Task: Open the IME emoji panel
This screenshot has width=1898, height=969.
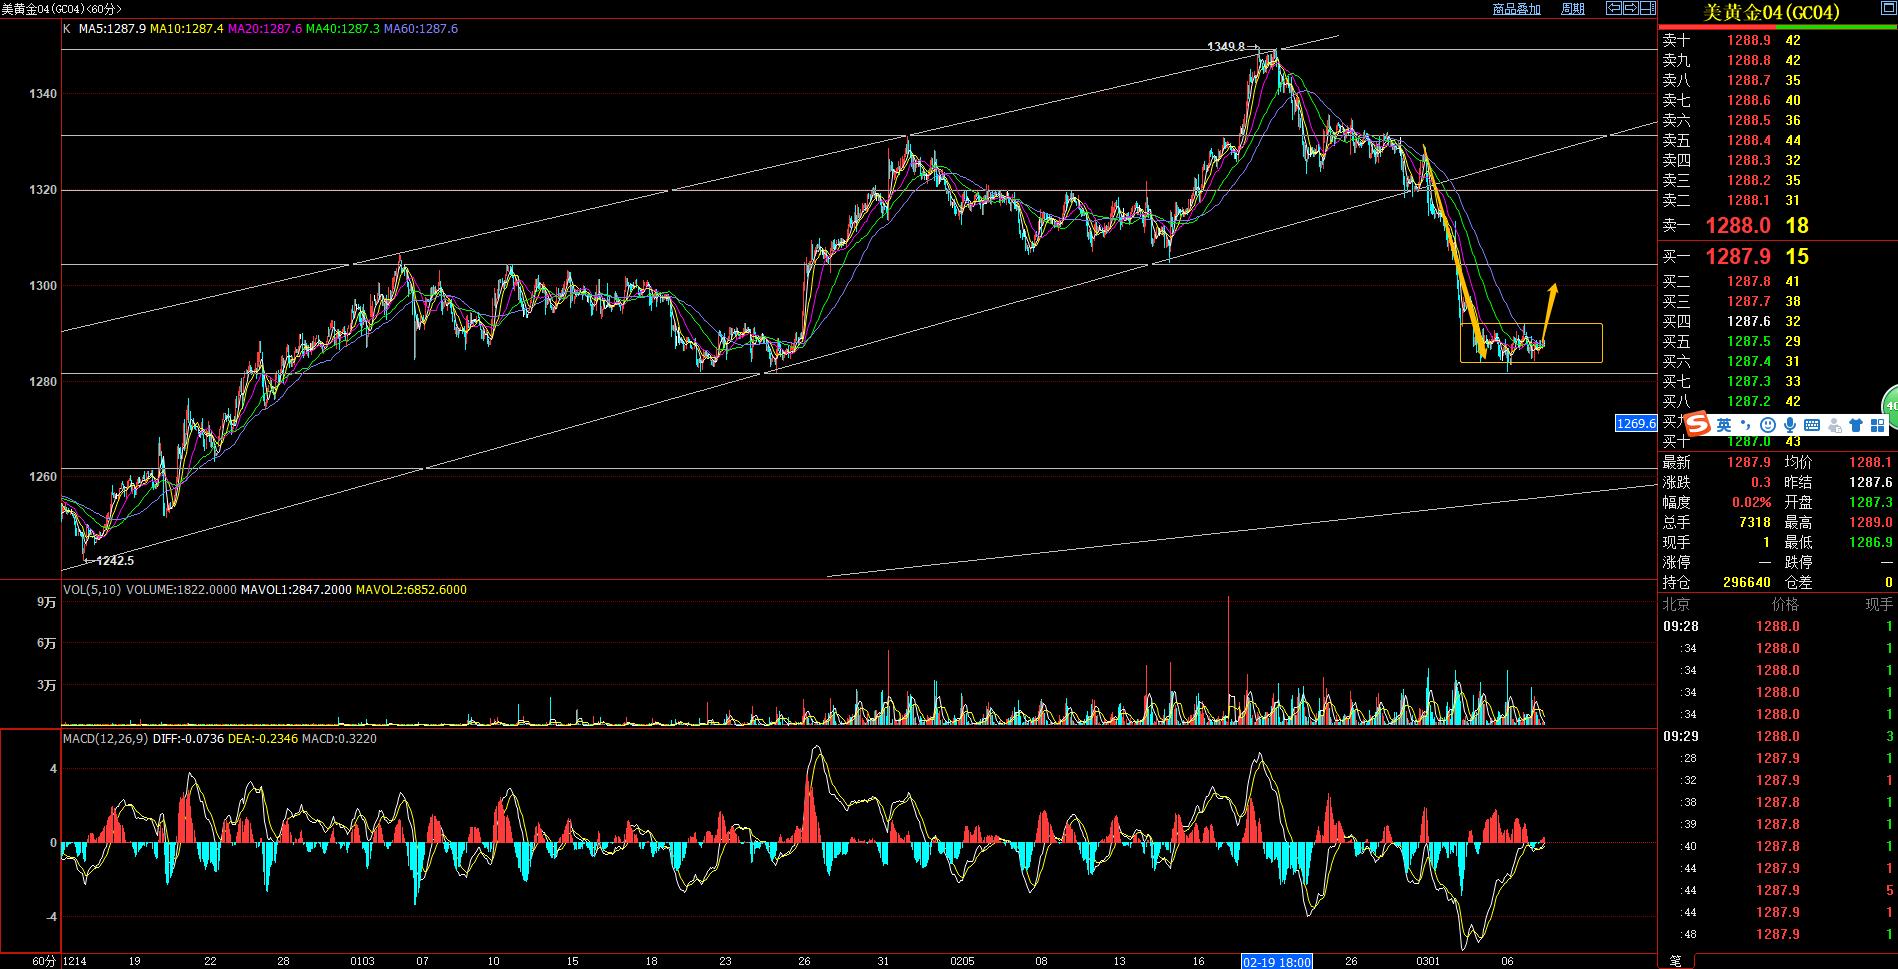Action: (x=1768, y=425)
